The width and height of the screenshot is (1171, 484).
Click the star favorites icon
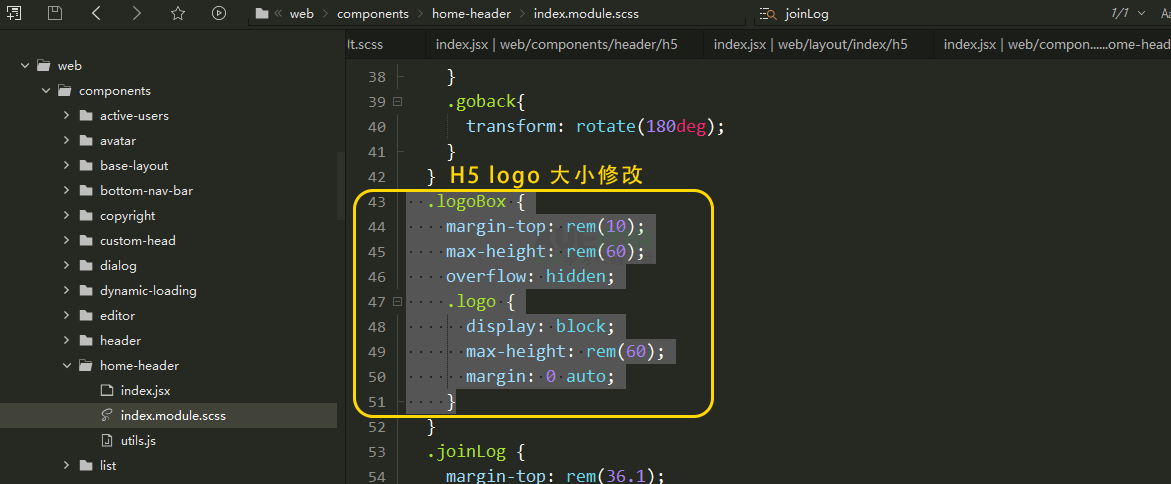[x=178, y=13]
